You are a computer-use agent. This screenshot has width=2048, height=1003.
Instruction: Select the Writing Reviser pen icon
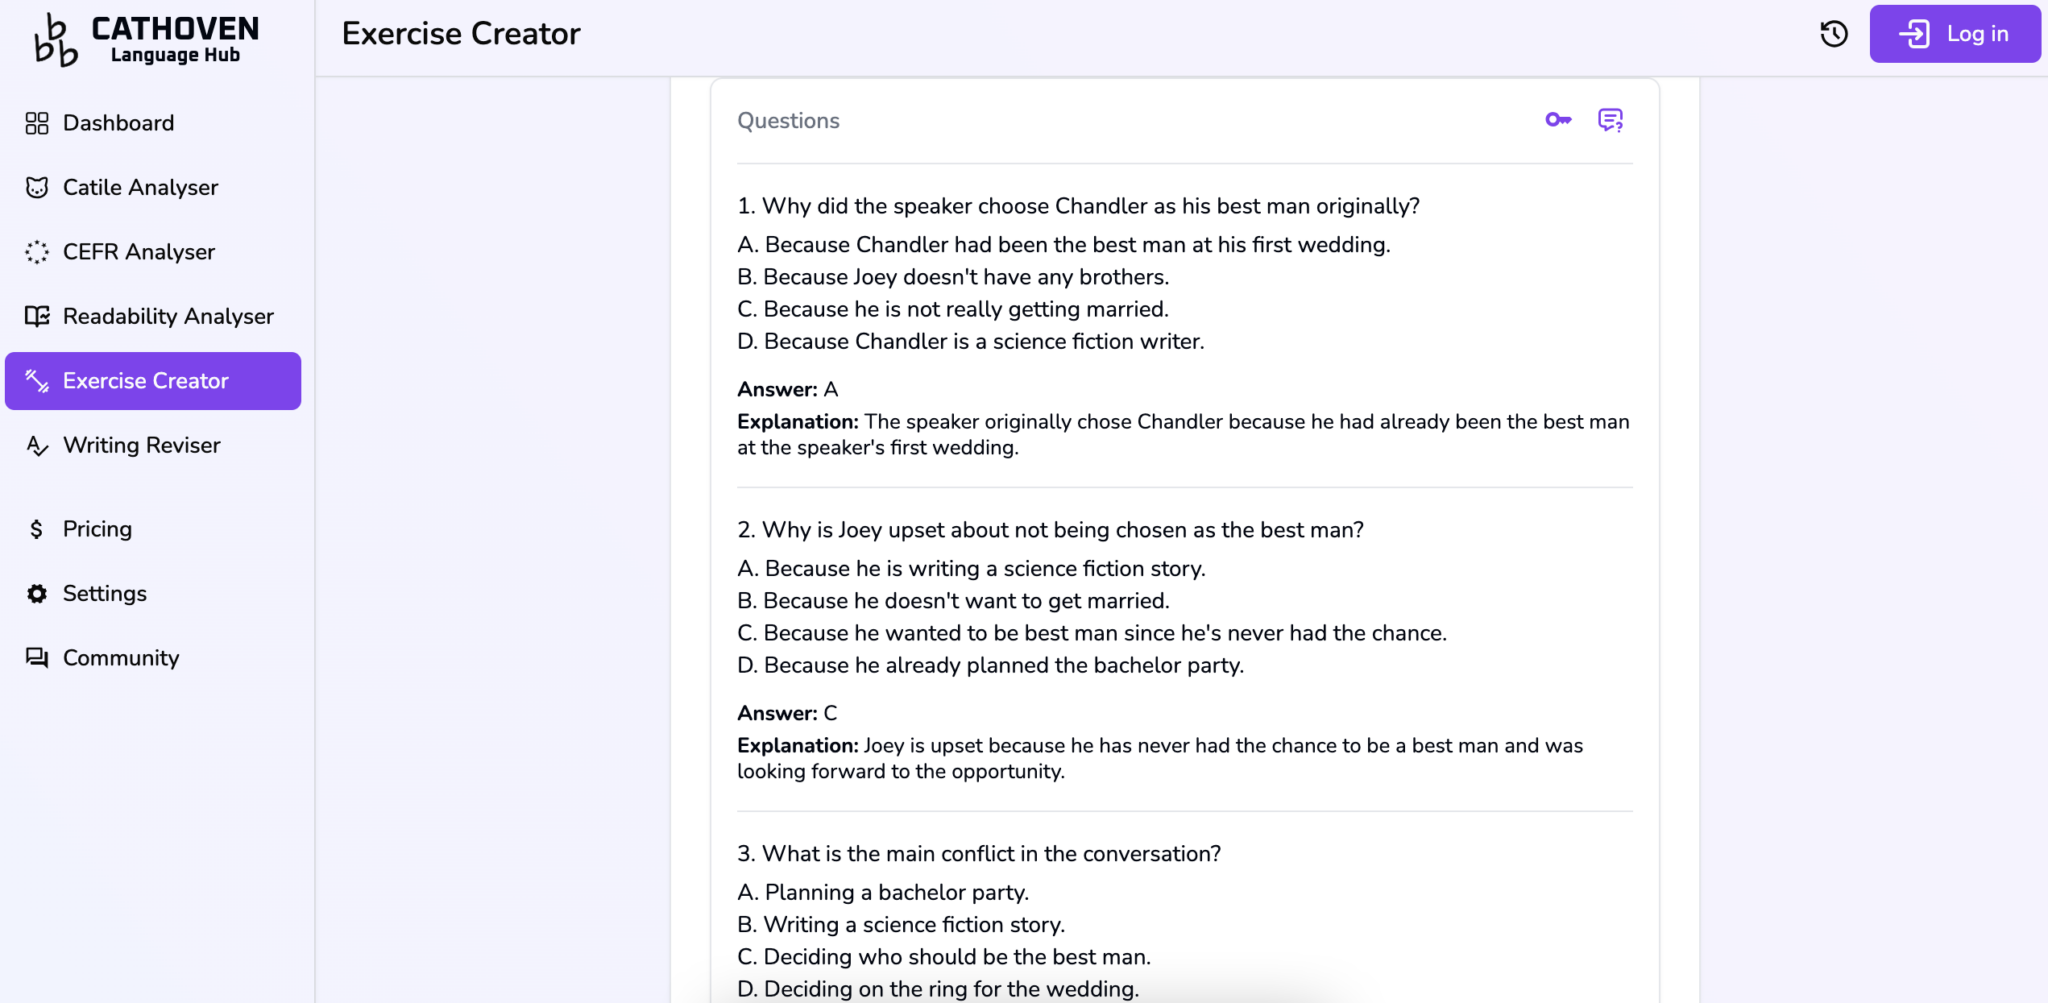click(37, 446)
